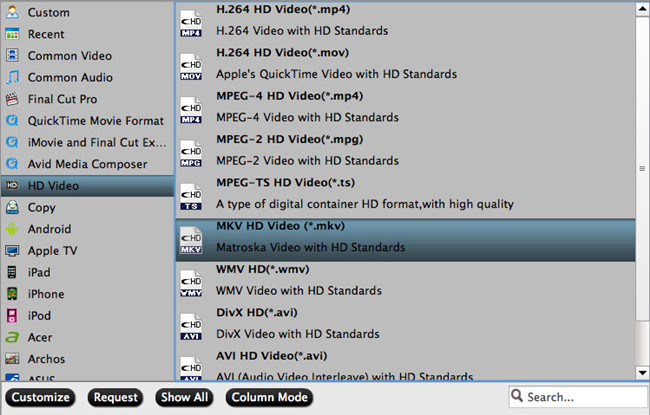Click the Archos category icon

12,359
